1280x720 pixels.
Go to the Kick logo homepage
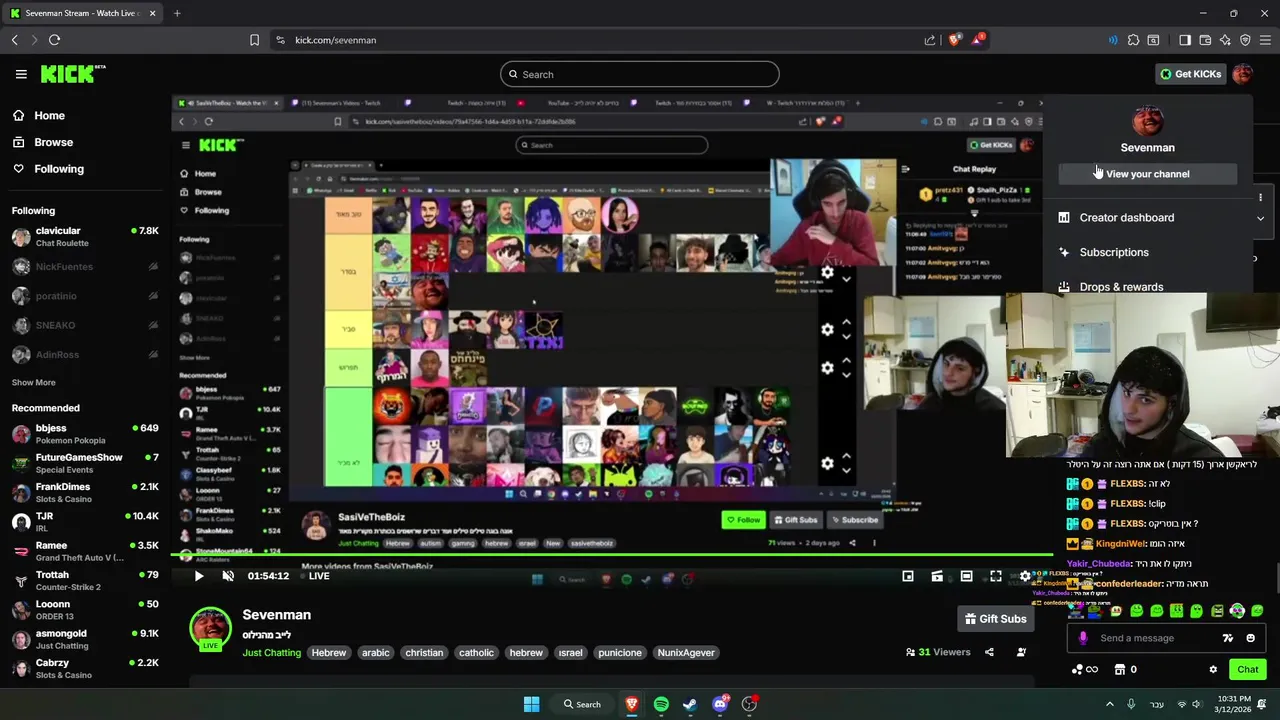(x=73, y=74)
